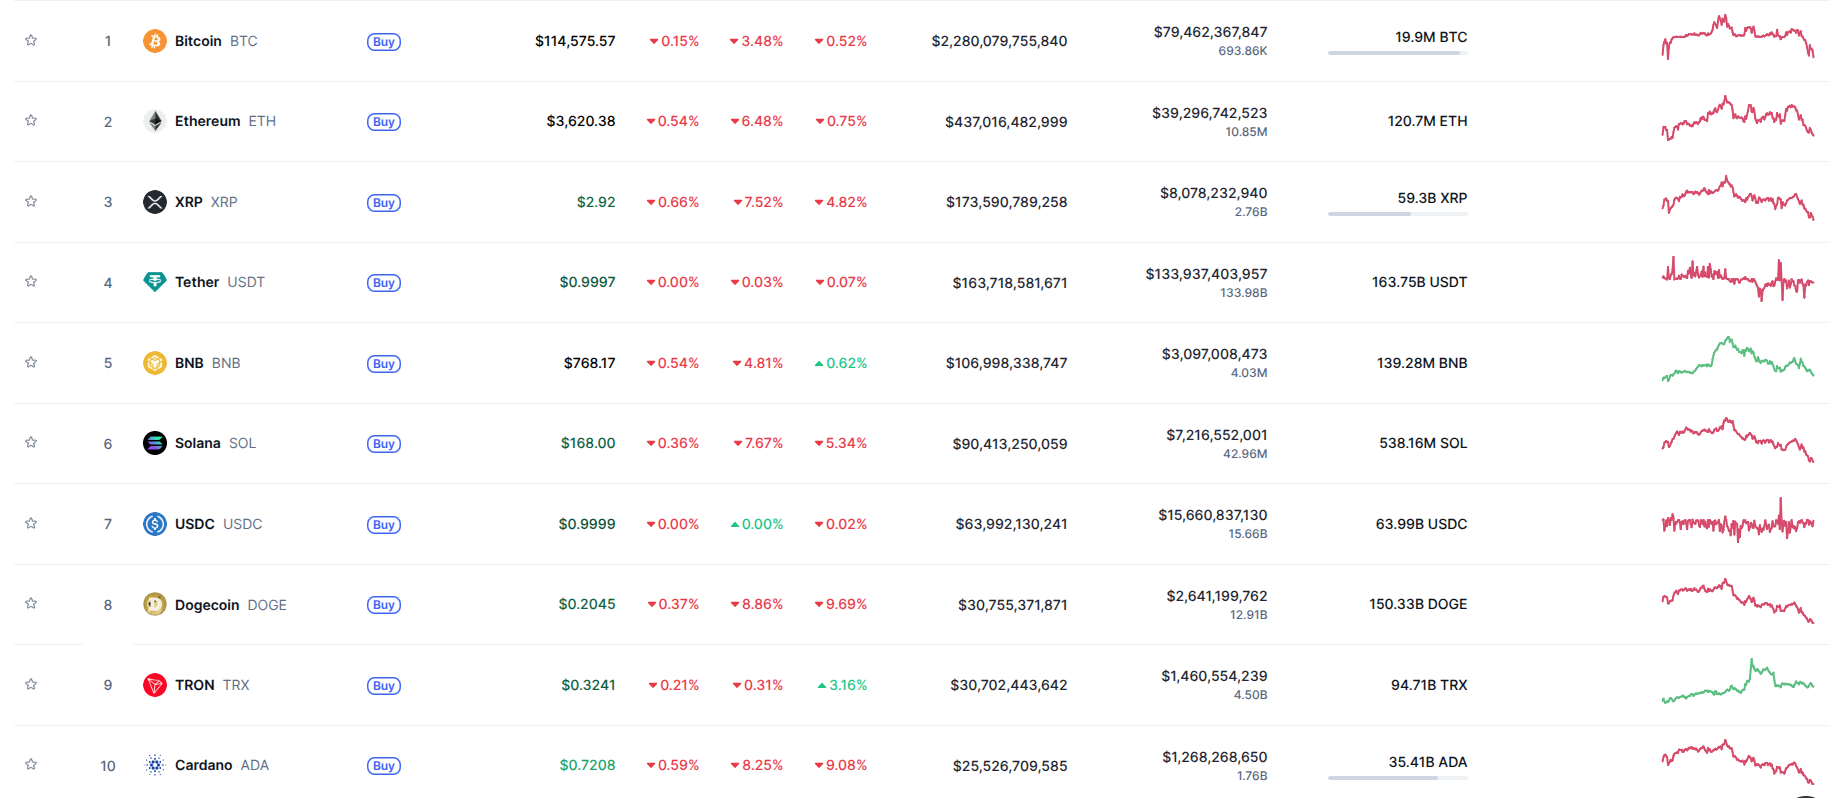The width and height of the screenshot is (1833, 798).
Task: Open the TRON 7-day price chart
Action: (x=1737, y=682)
